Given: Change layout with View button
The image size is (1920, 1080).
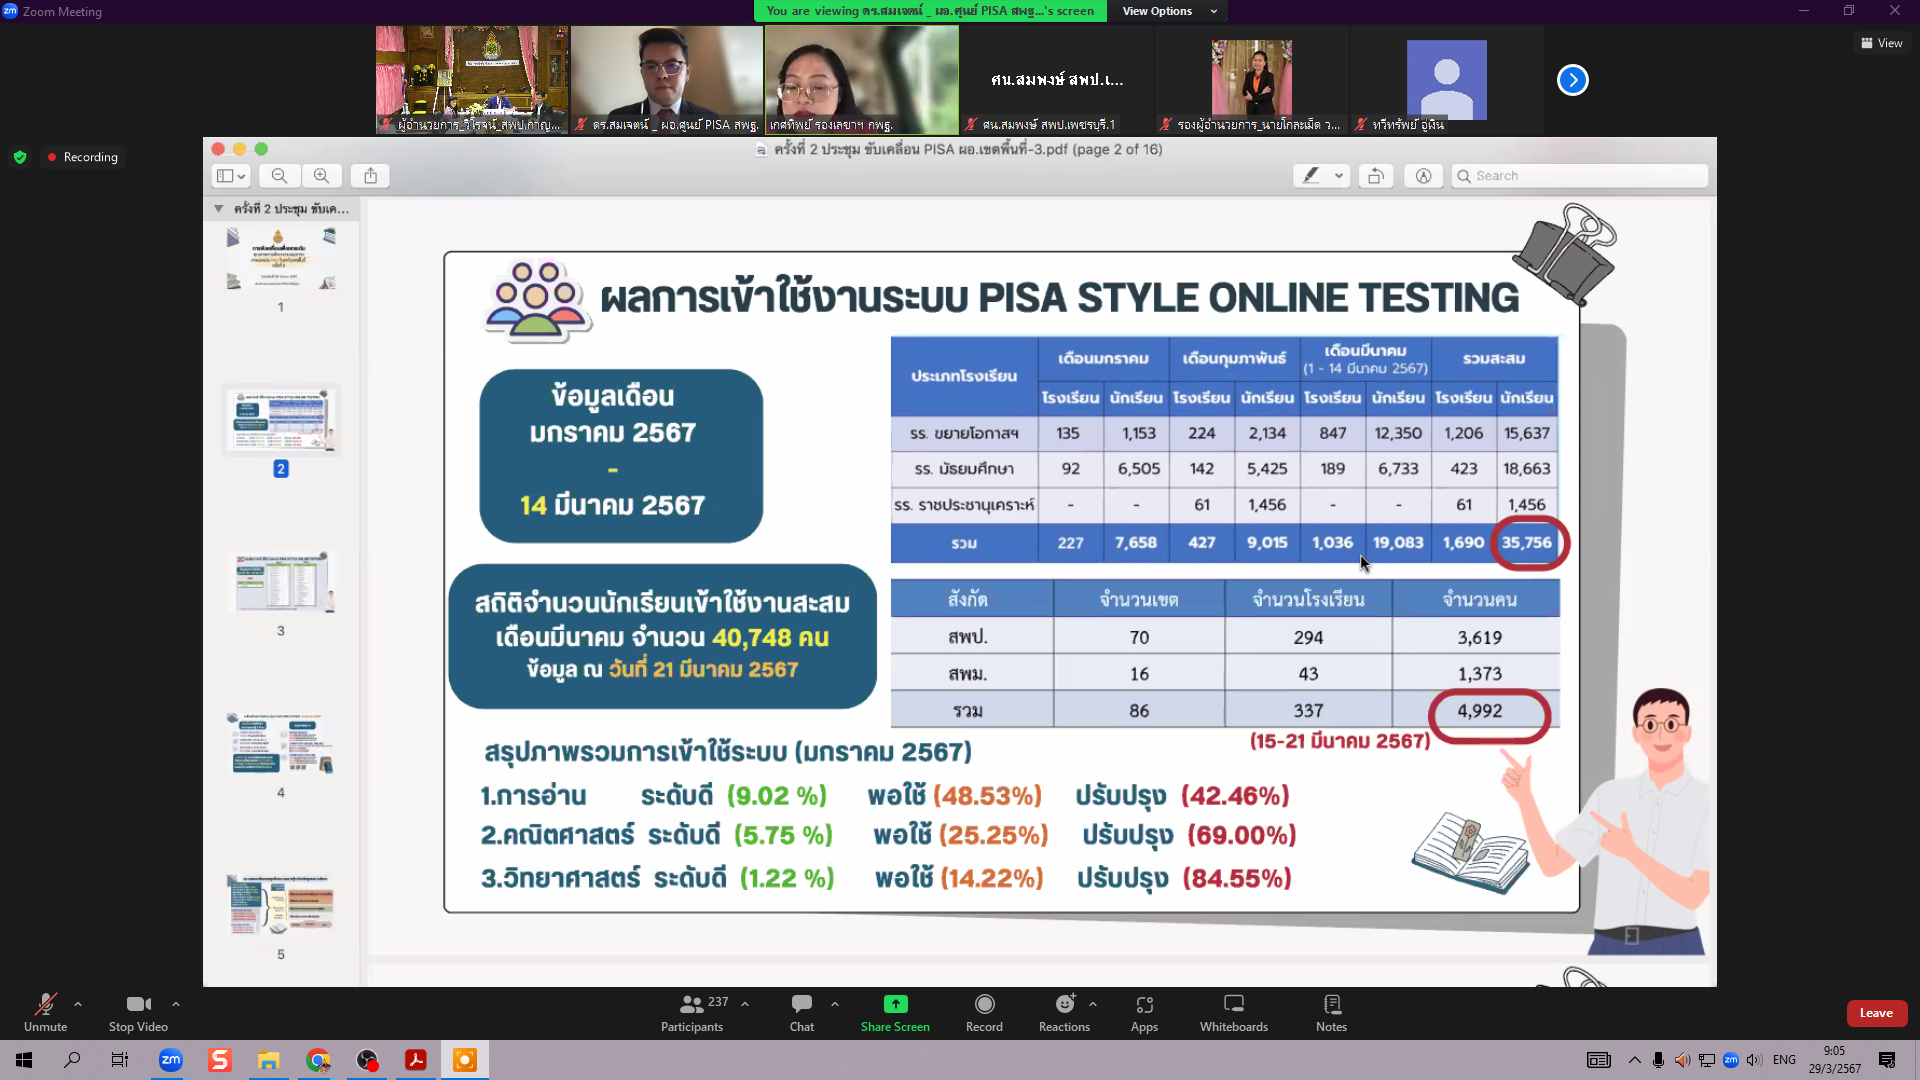Looking at the screenshot, I should coord(1882,43).
